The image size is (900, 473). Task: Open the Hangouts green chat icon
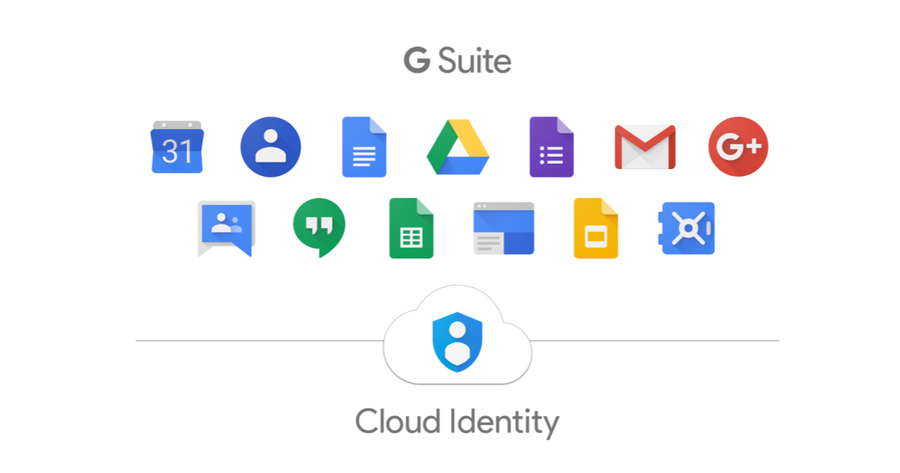[319, 227]
